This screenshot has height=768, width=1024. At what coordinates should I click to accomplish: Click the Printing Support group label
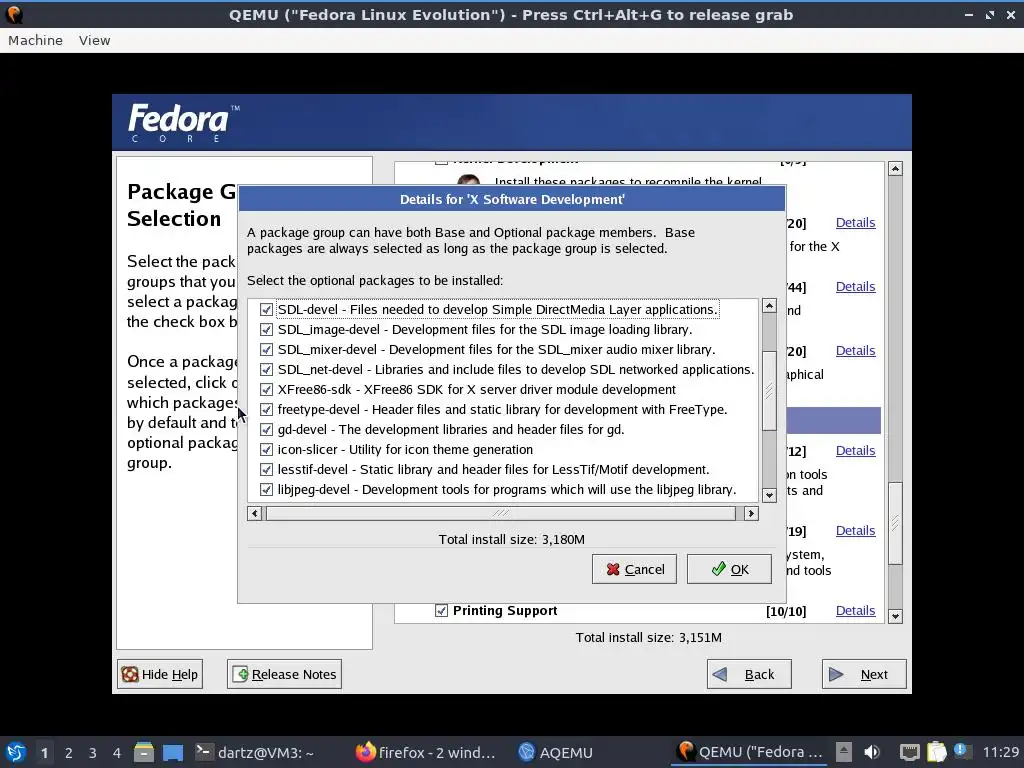[x=505, y=611]
